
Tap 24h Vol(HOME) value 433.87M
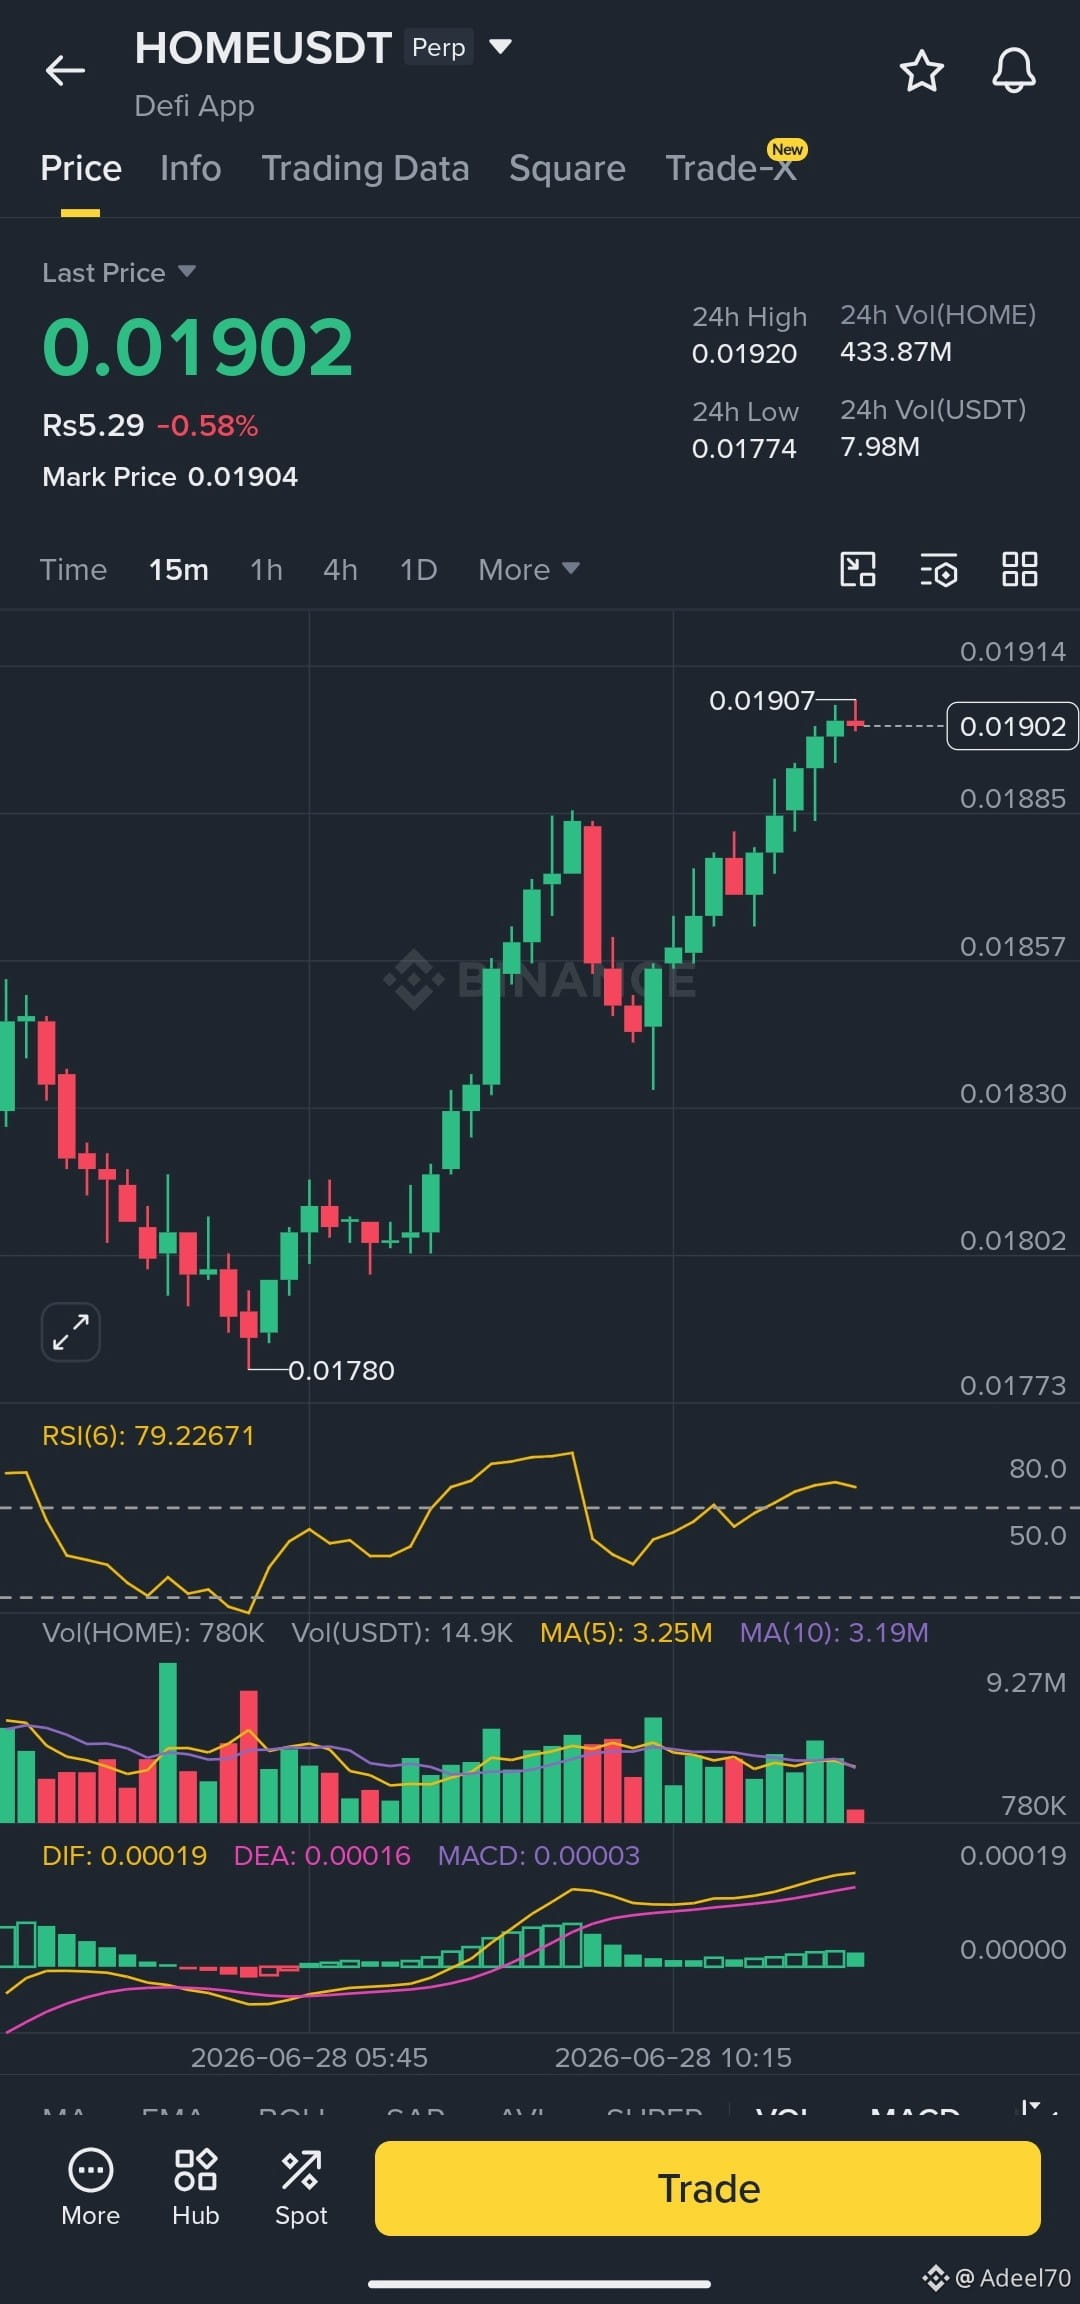[896, 351]
